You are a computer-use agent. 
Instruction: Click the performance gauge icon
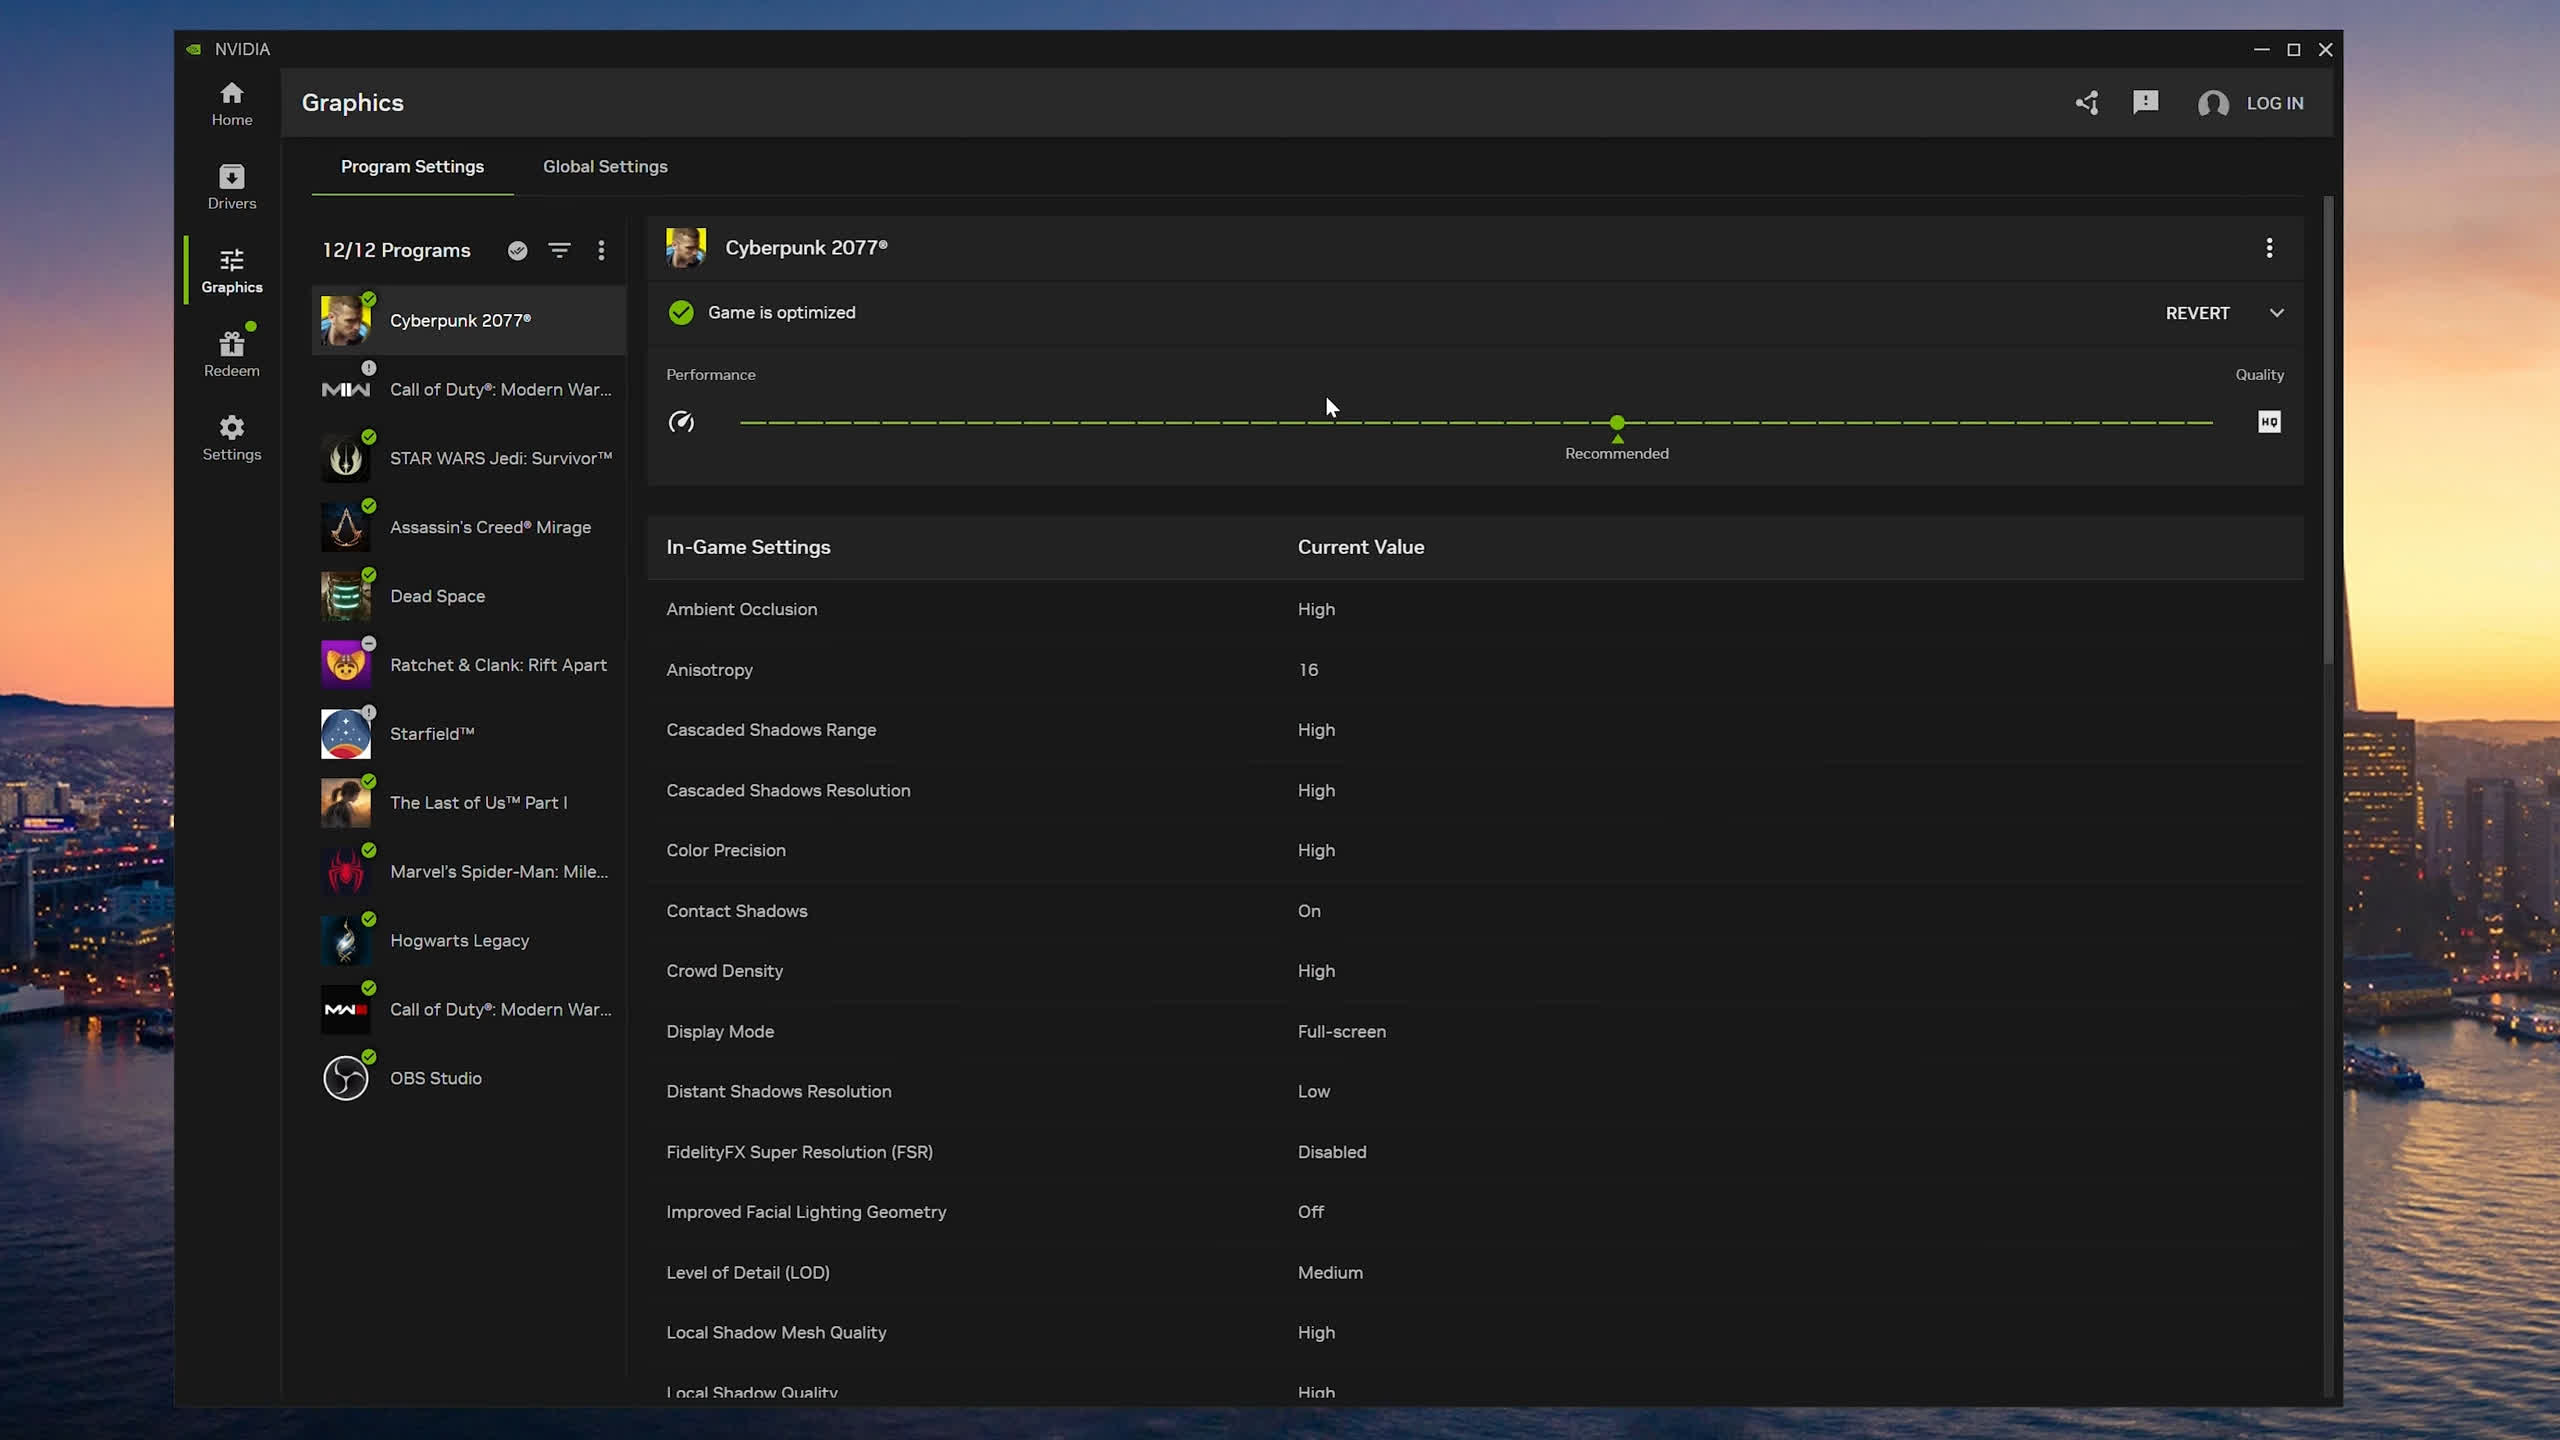click(x=681, y=422)
